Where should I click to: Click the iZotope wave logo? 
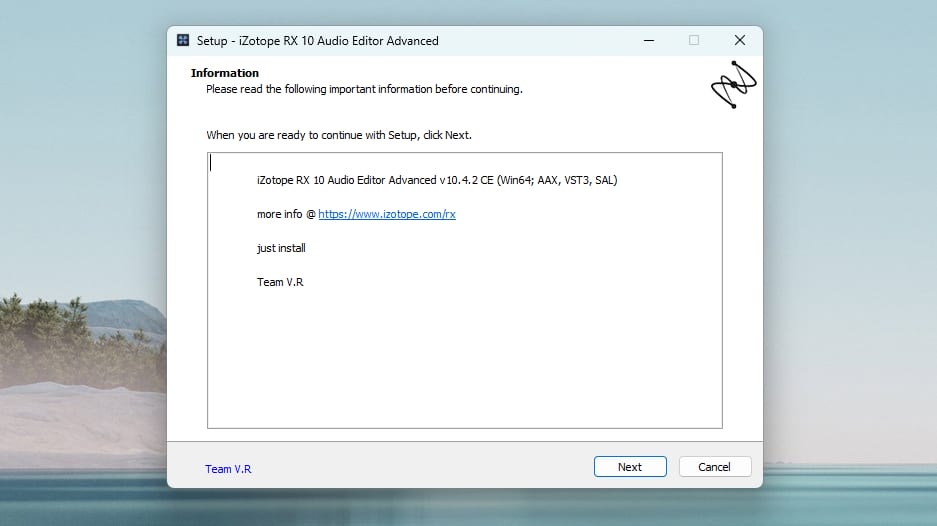coord(733,84)
